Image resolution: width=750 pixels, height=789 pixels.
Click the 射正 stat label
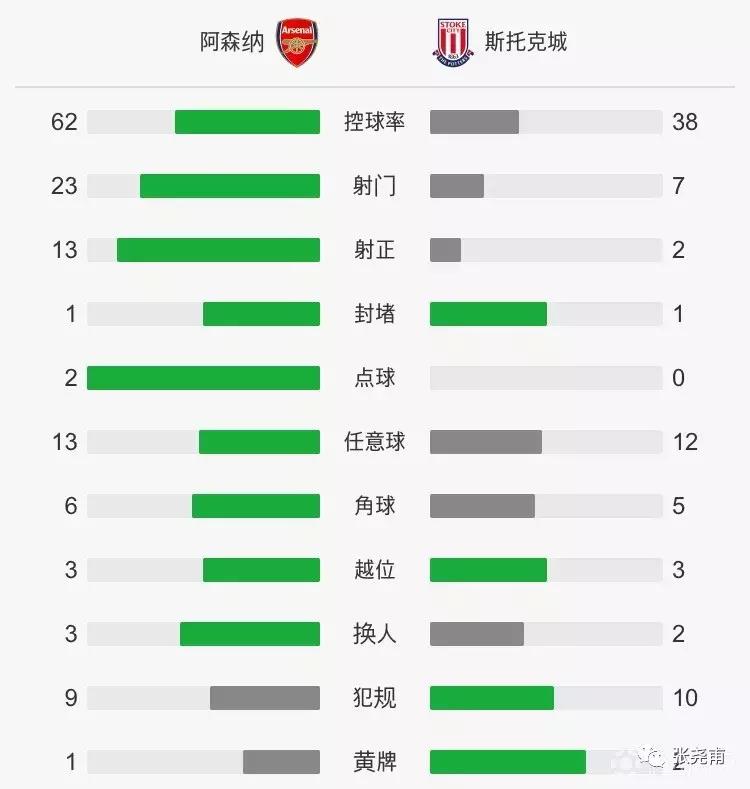(375, 250)
